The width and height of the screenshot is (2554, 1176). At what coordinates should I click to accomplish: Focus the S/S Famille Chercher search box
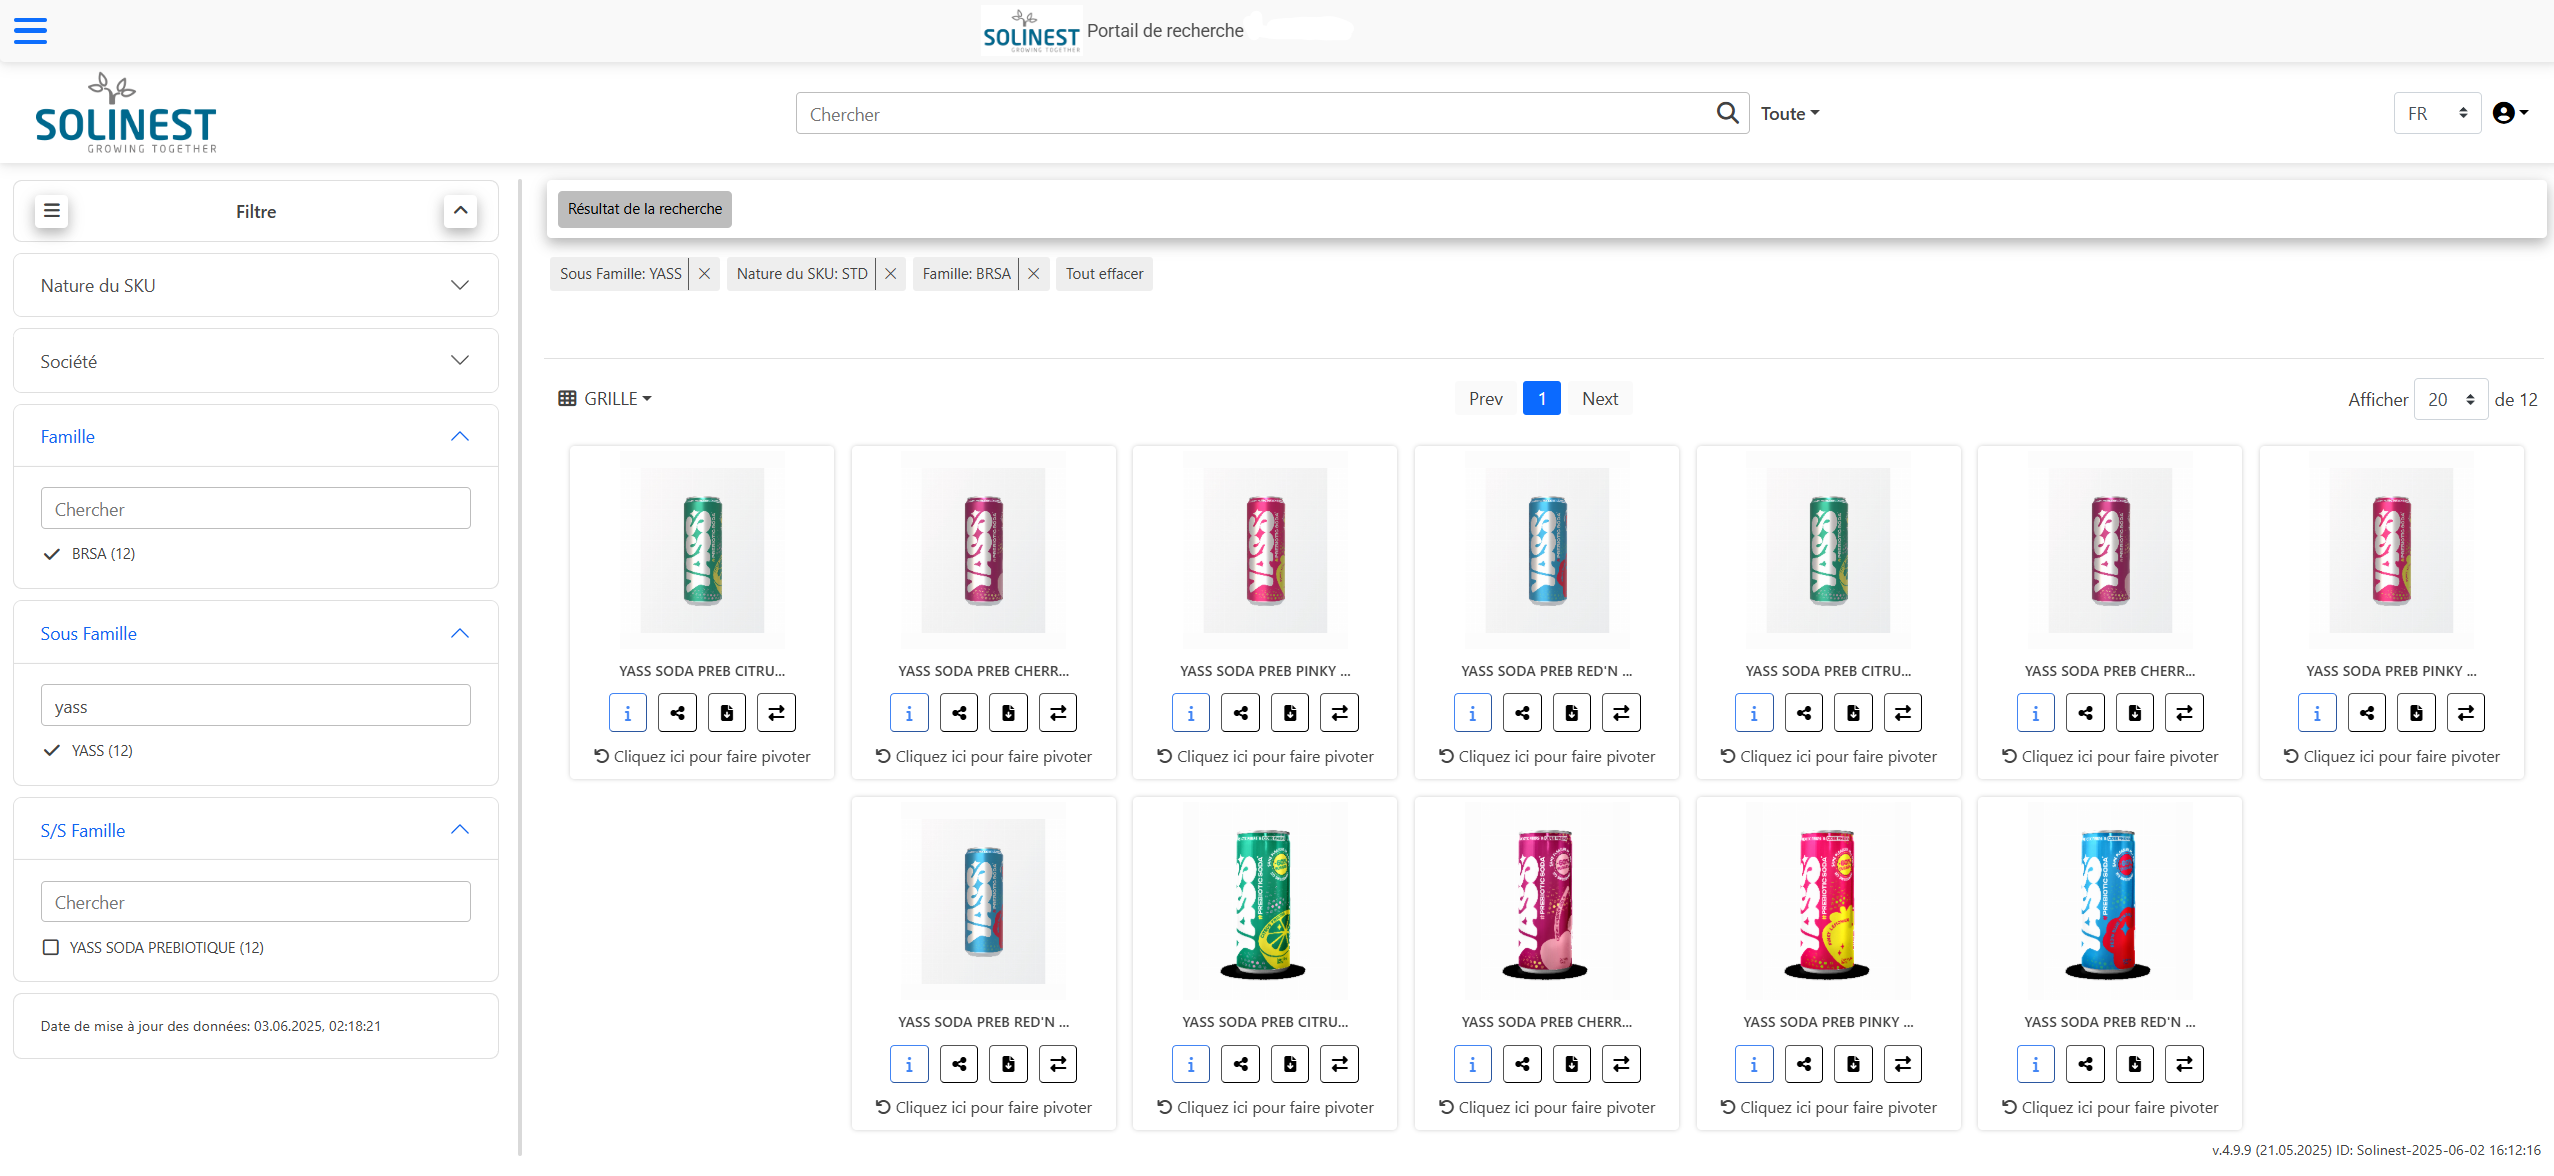pyautogui.click(x=256, y=902)
